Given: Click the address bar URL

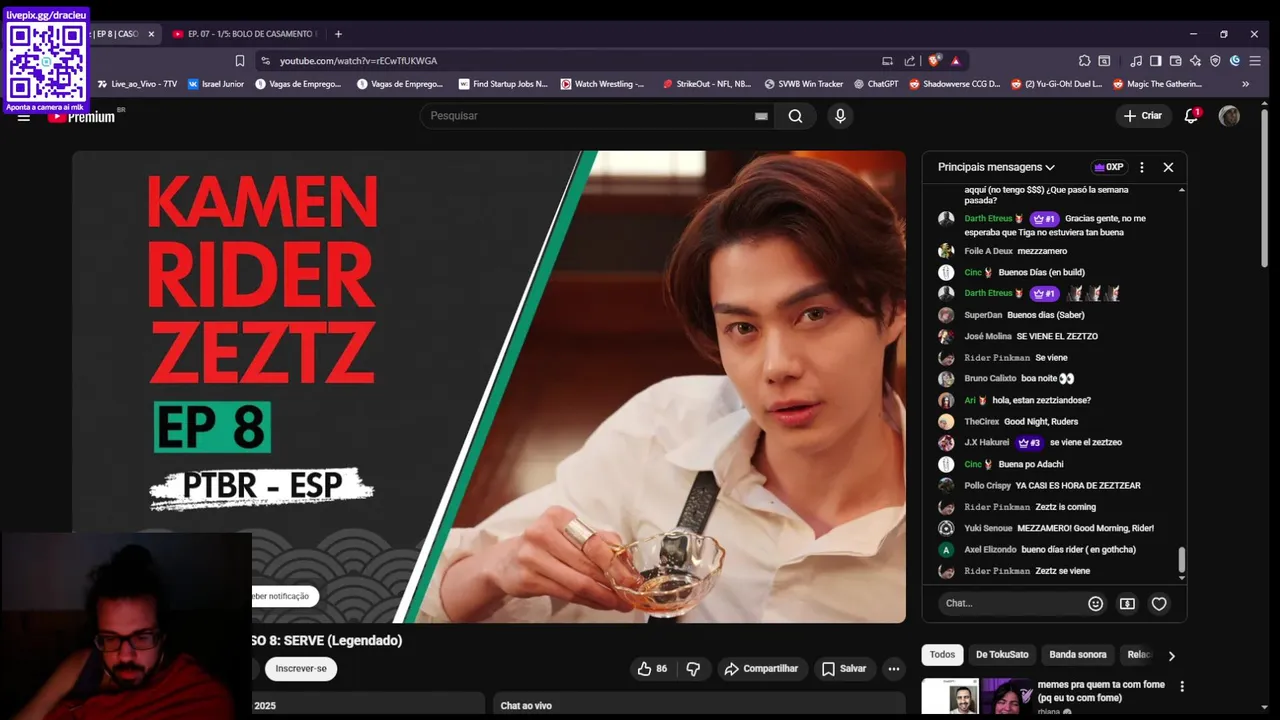Looking at the screenshot, I should 358,61.
